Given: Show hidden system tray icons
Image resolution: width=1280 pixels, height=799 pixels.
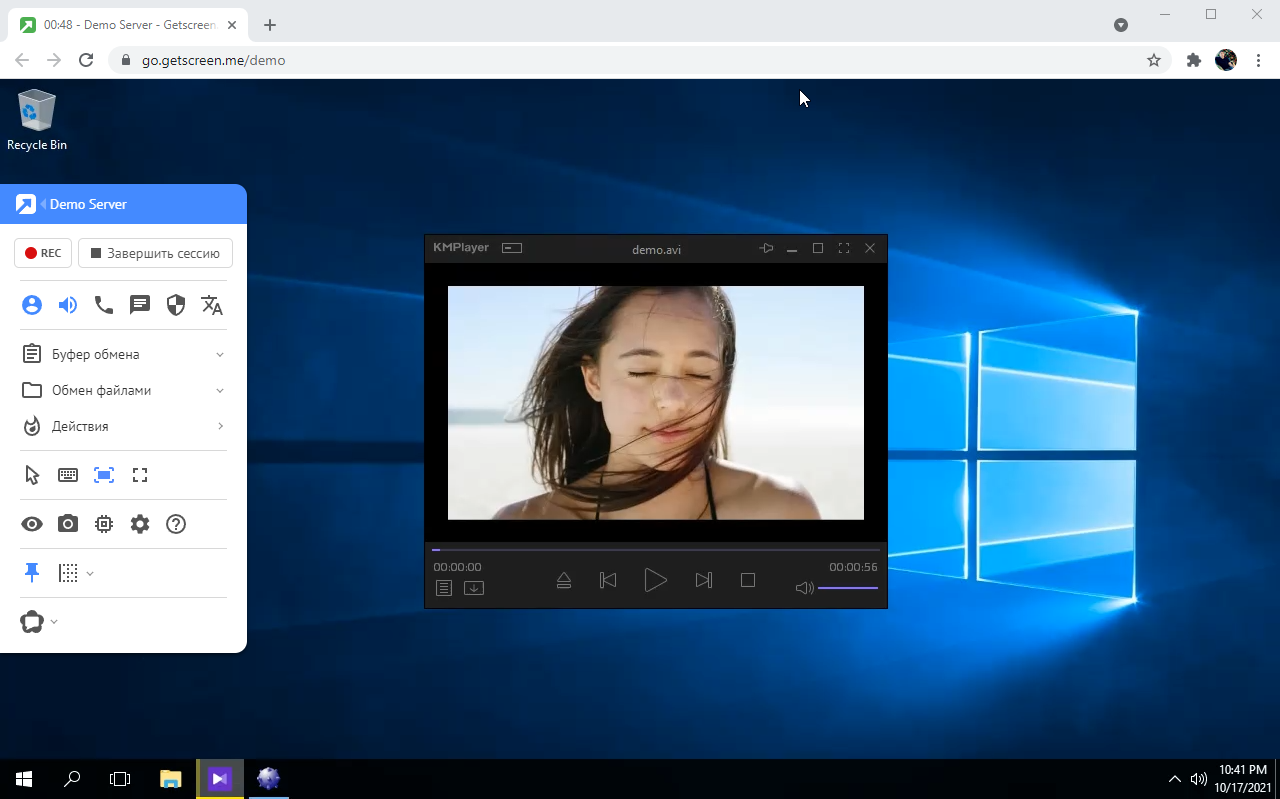Looking at the screenshot, I should 1175,778.
